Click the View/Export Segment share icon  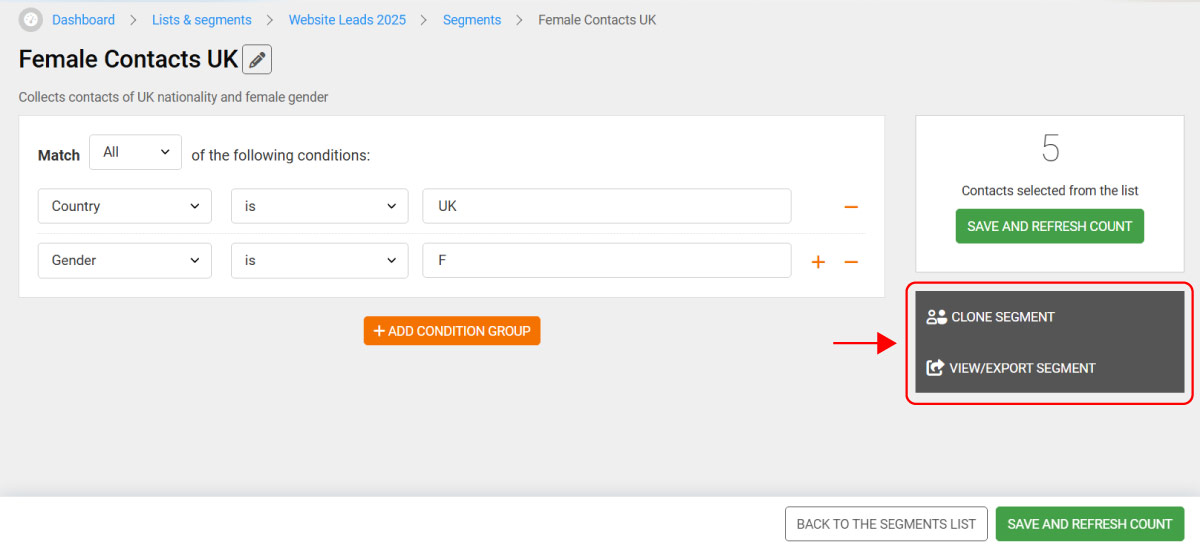[x=936, y=368]
